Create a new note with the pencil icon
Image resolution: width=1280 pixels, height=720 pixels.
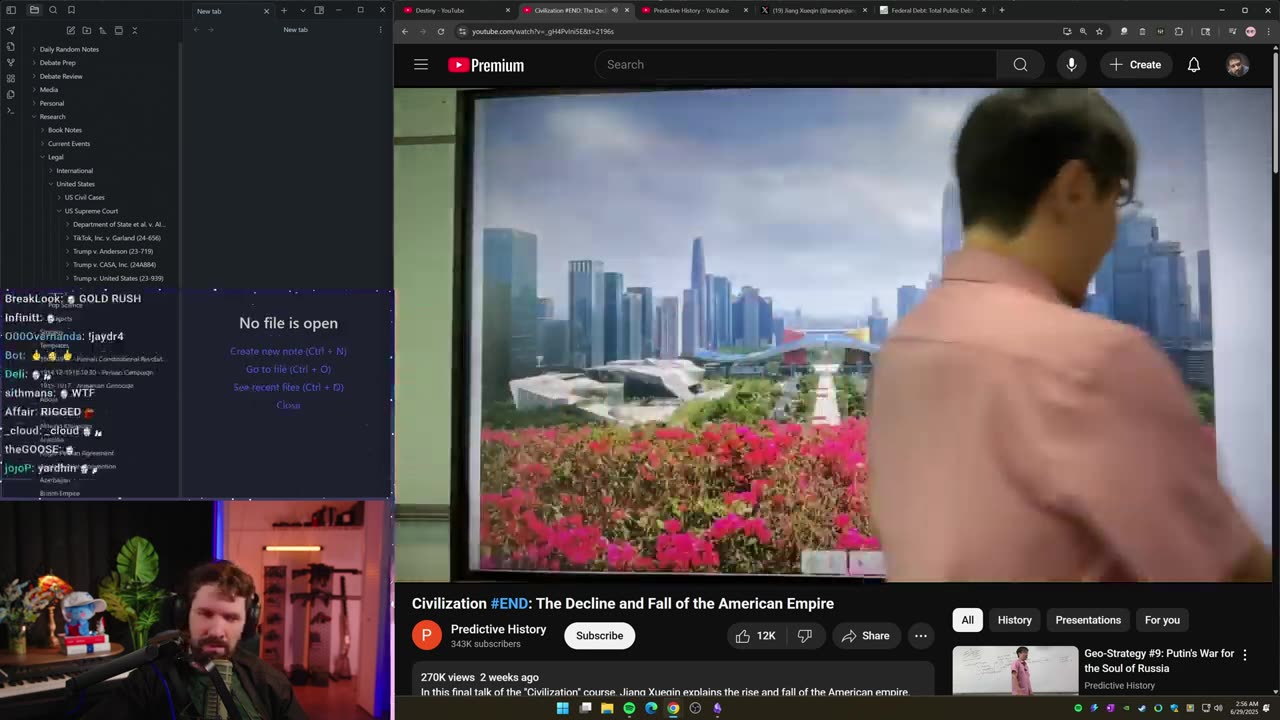(x=70, y=30)
